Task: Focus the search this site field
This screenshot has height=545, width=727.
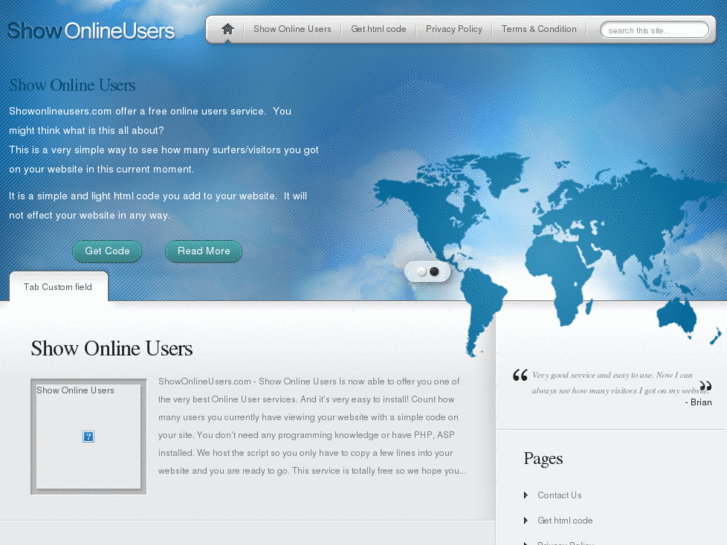Action: point(654,30)
